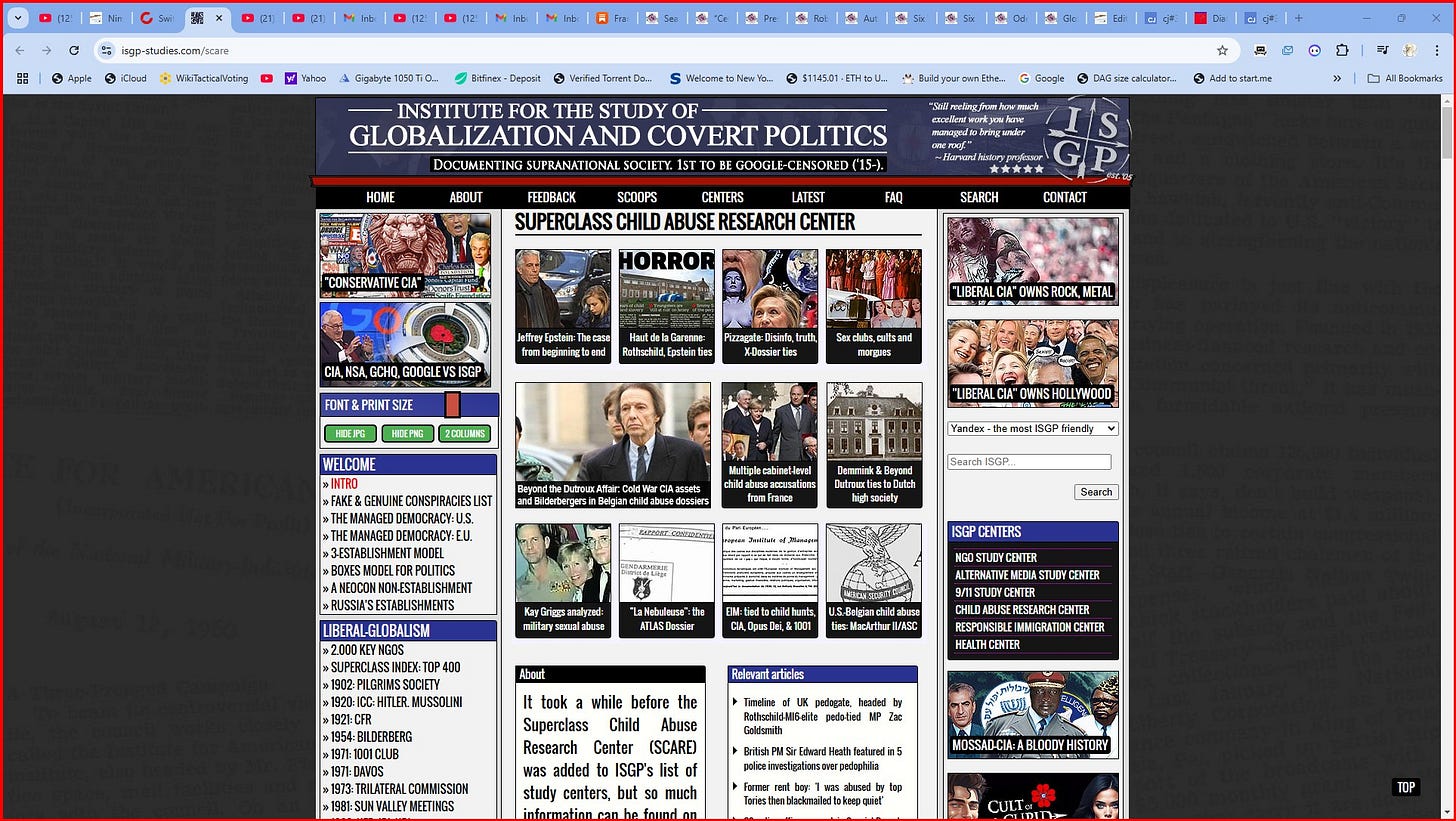Open the 'Conservative CIA' sidebar banner
Screen dimensions: 1456x821
(x=405, y=256)
